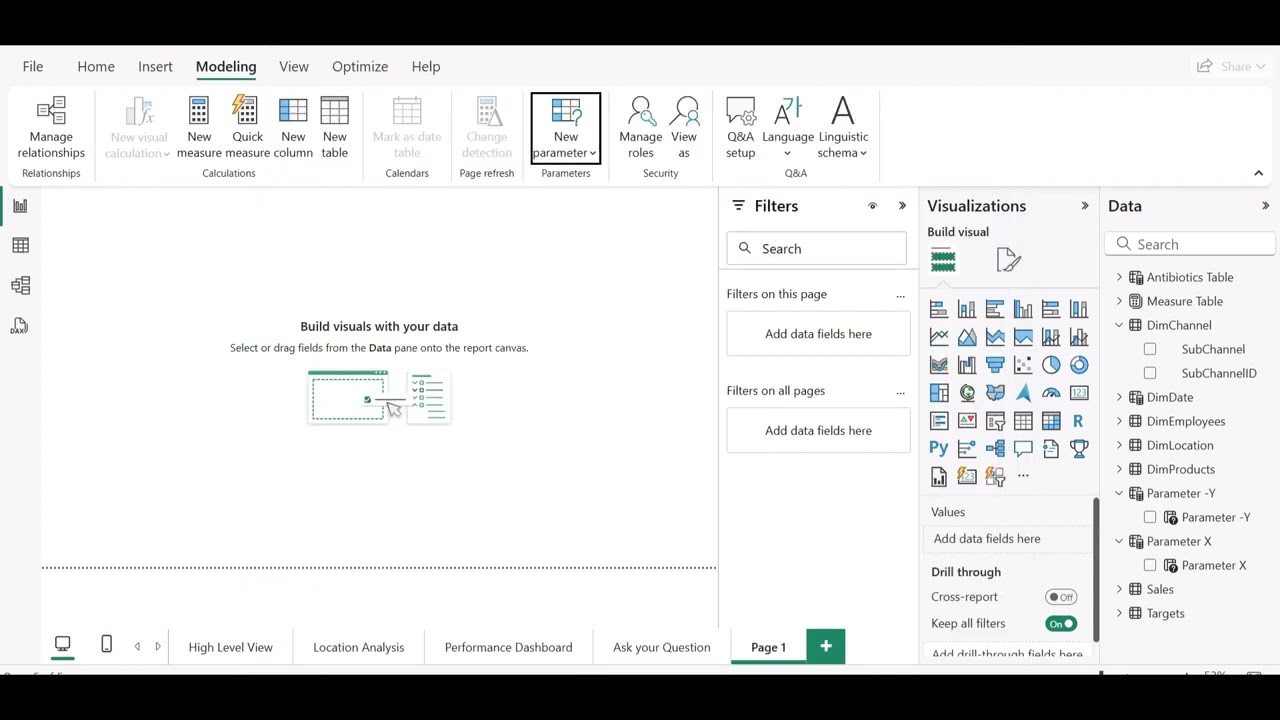Create a New measure

point(199,127)
